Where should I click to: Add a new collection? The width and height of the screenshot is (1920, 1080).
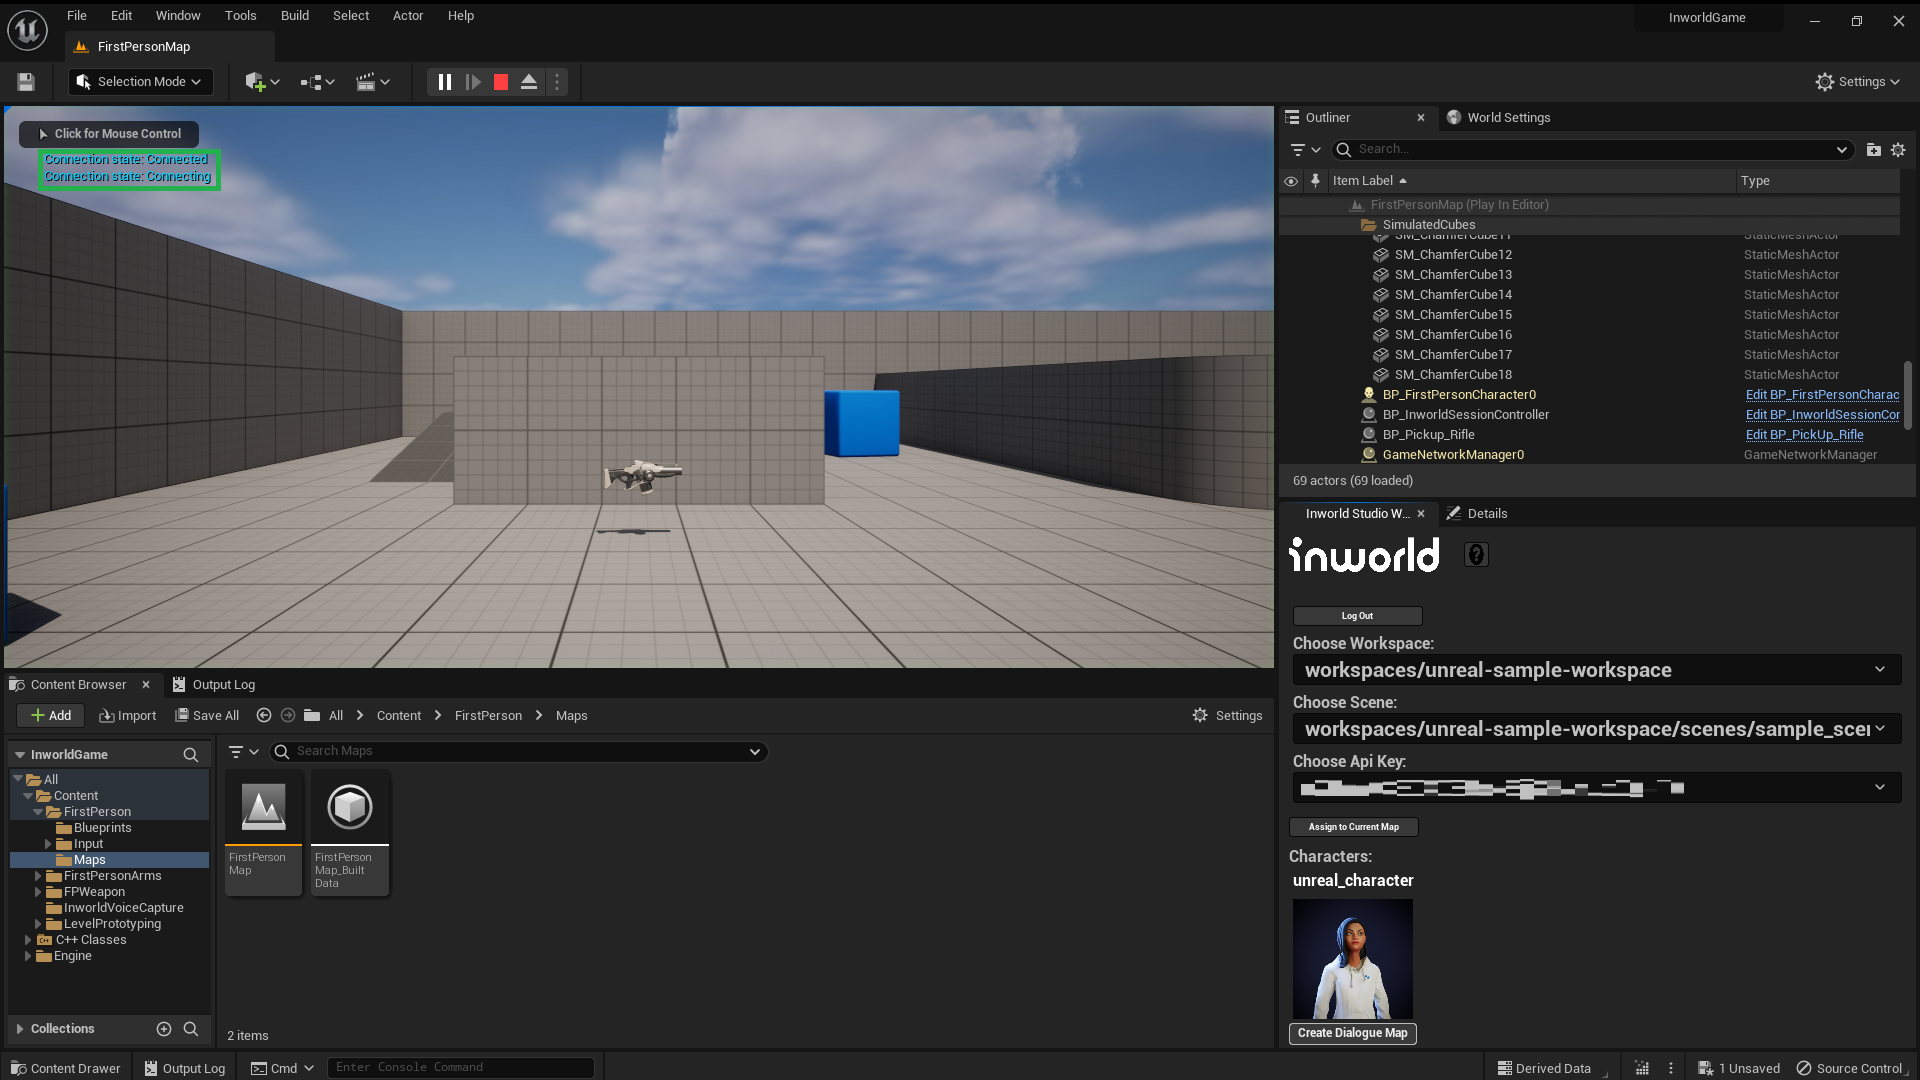tap(164, 1029)
